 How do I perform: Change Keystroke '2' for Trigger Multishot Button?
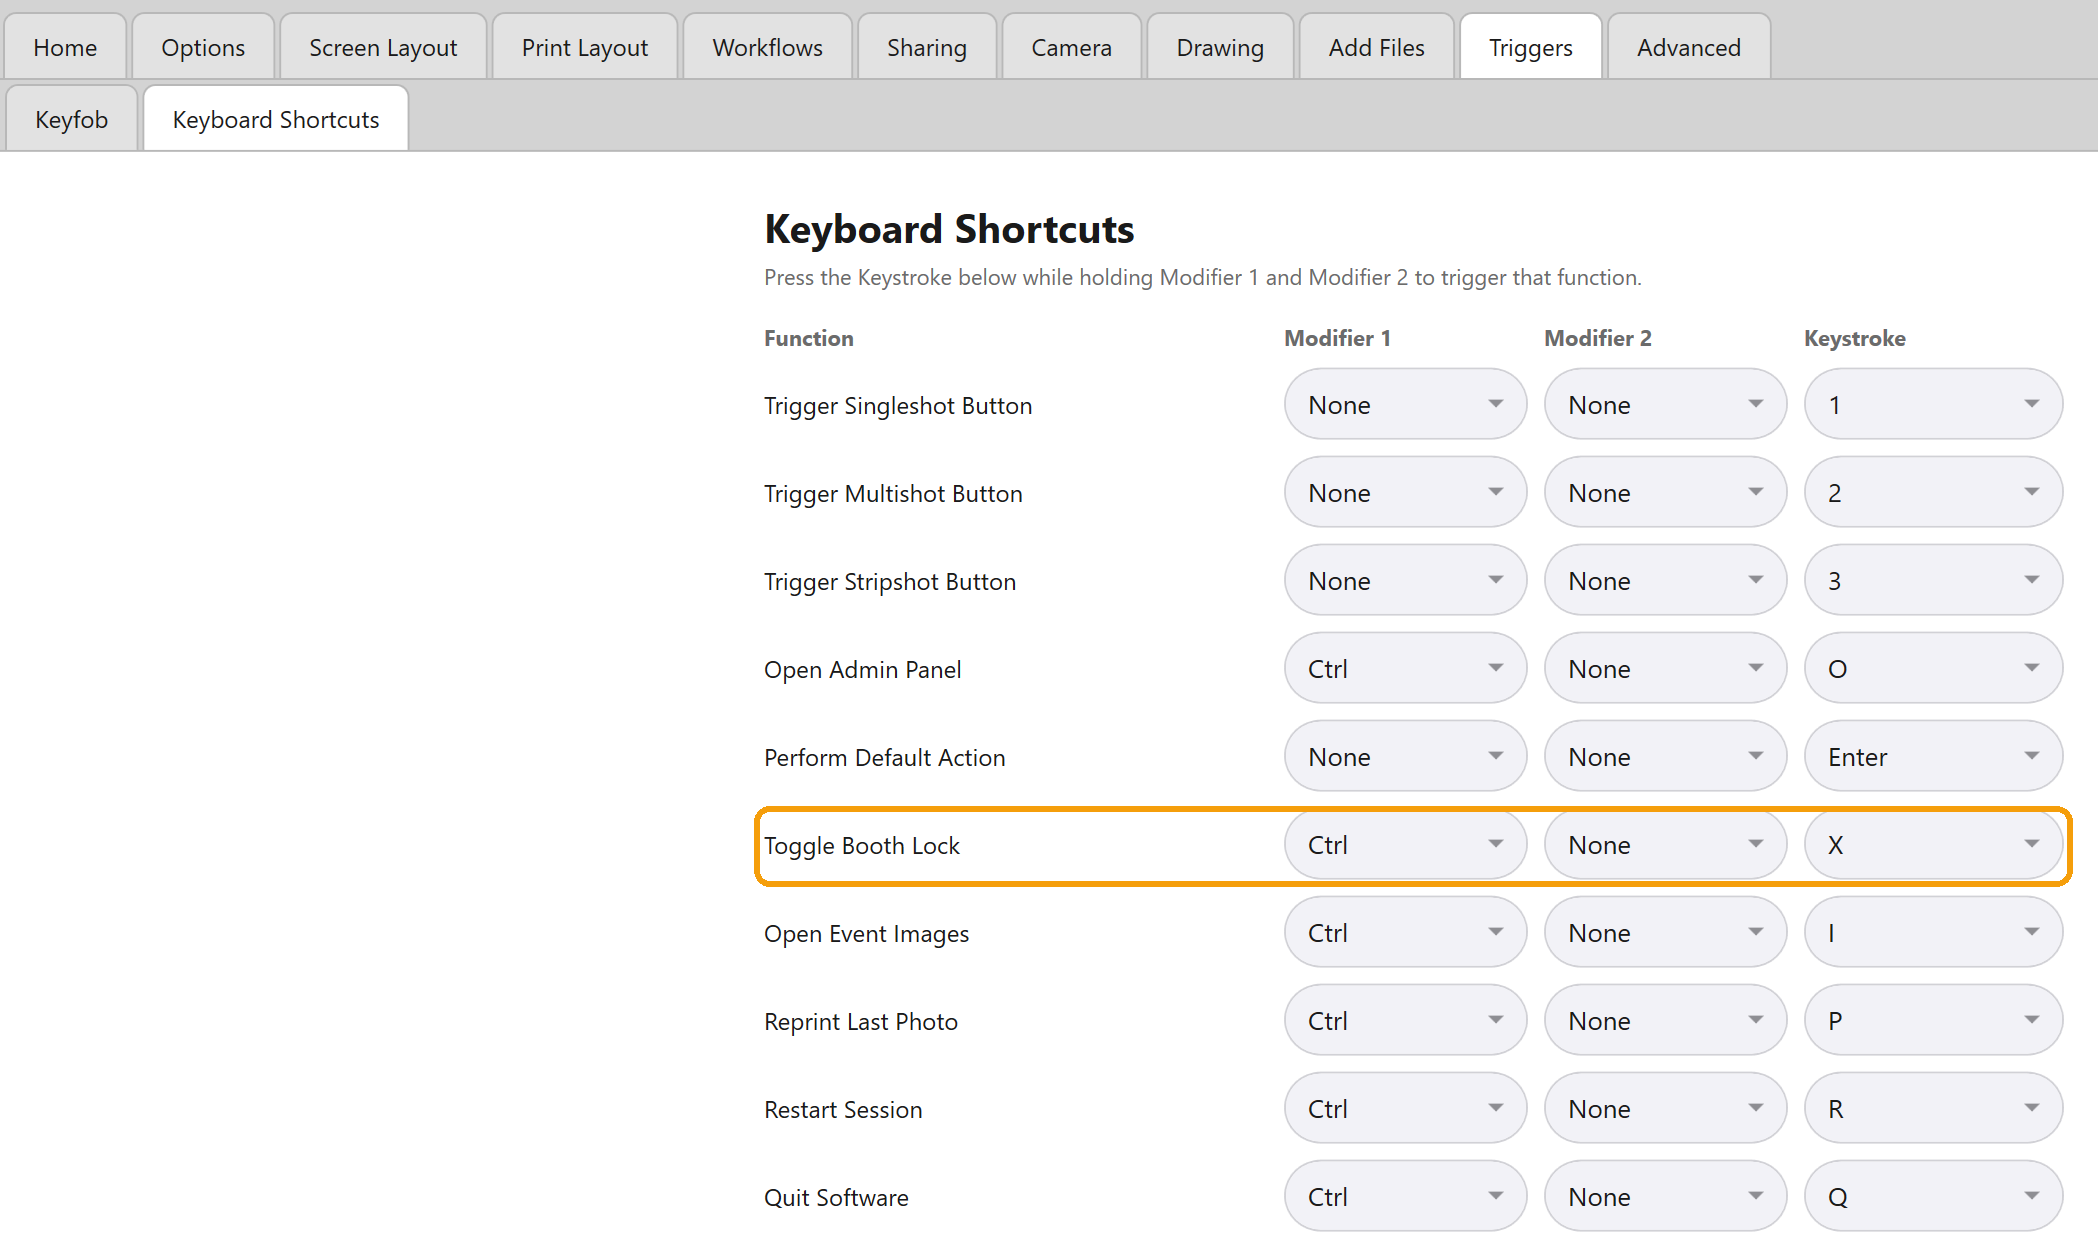(1933, 492)
